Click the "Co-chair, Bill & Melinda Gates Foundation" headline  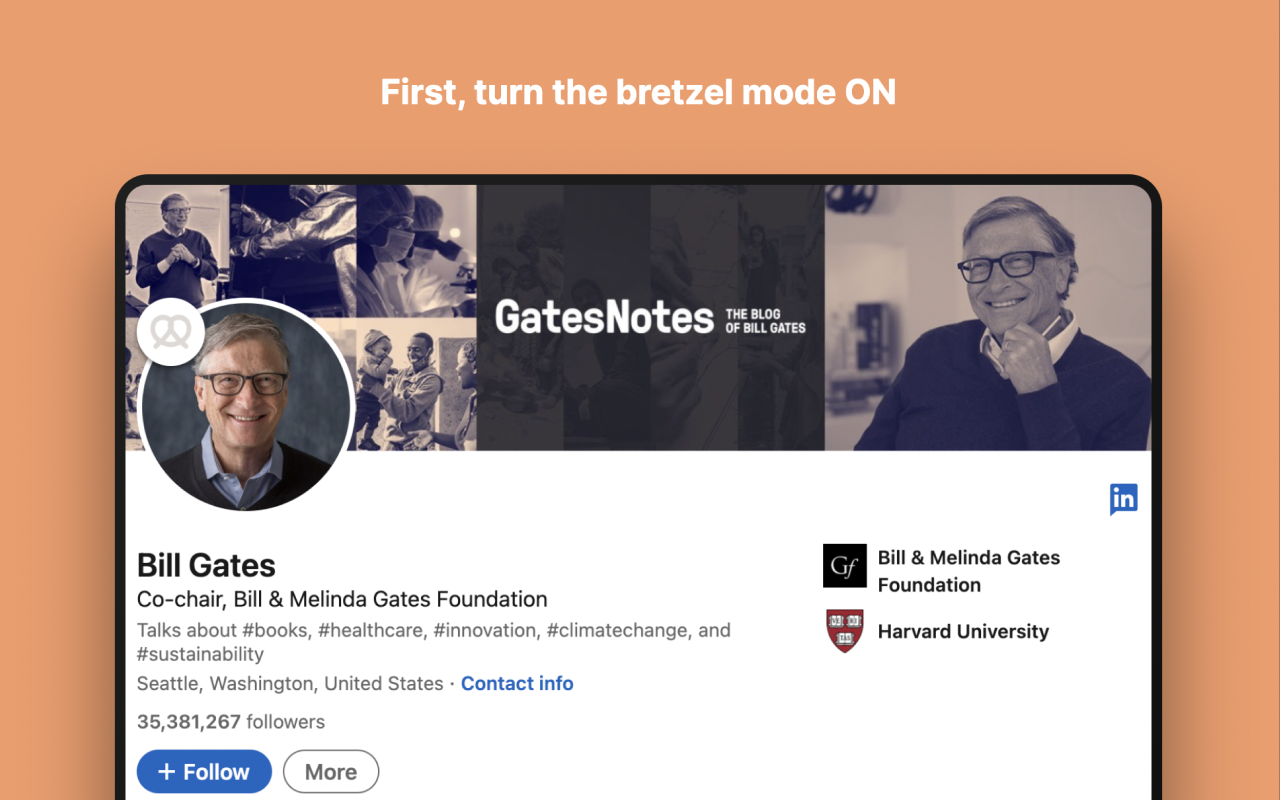tap(342, 600)
